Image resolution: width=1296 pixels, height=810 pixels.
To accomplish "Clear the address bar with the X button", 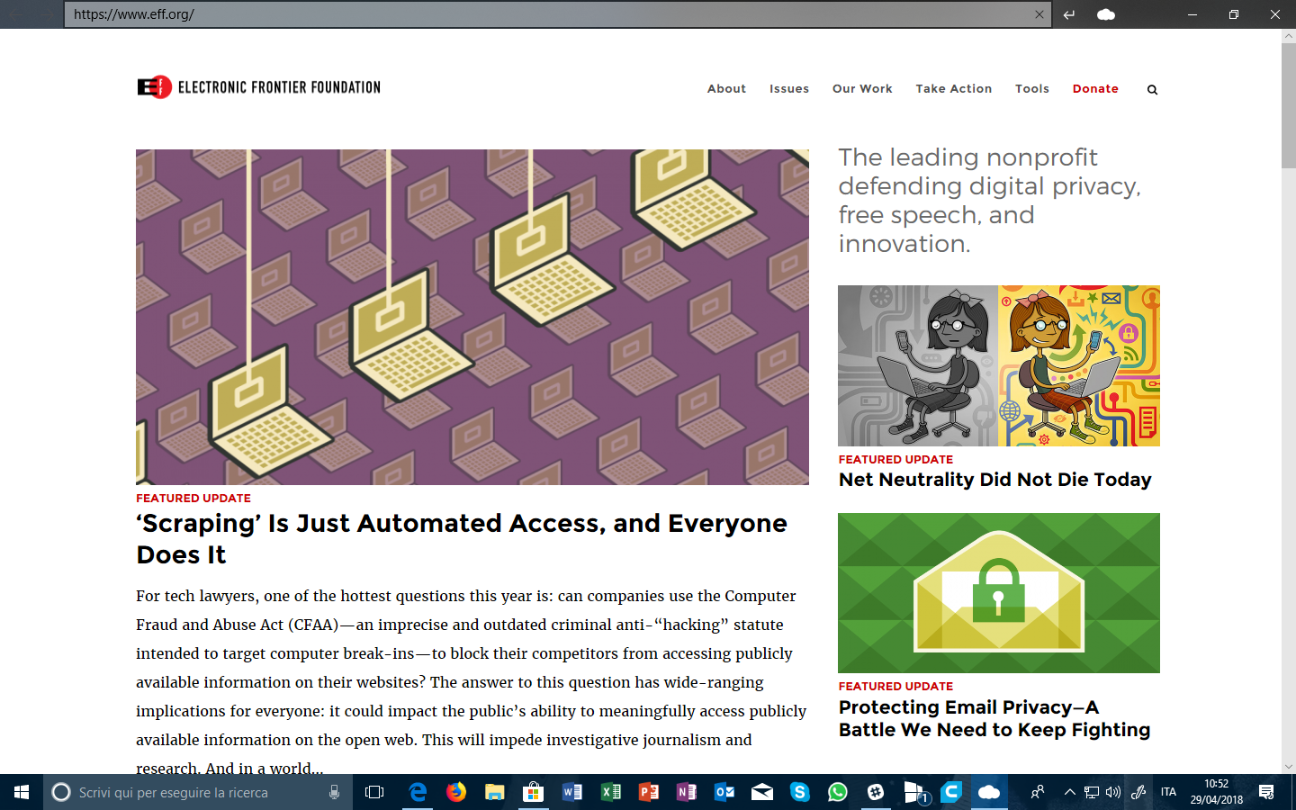I will 1040,14.
